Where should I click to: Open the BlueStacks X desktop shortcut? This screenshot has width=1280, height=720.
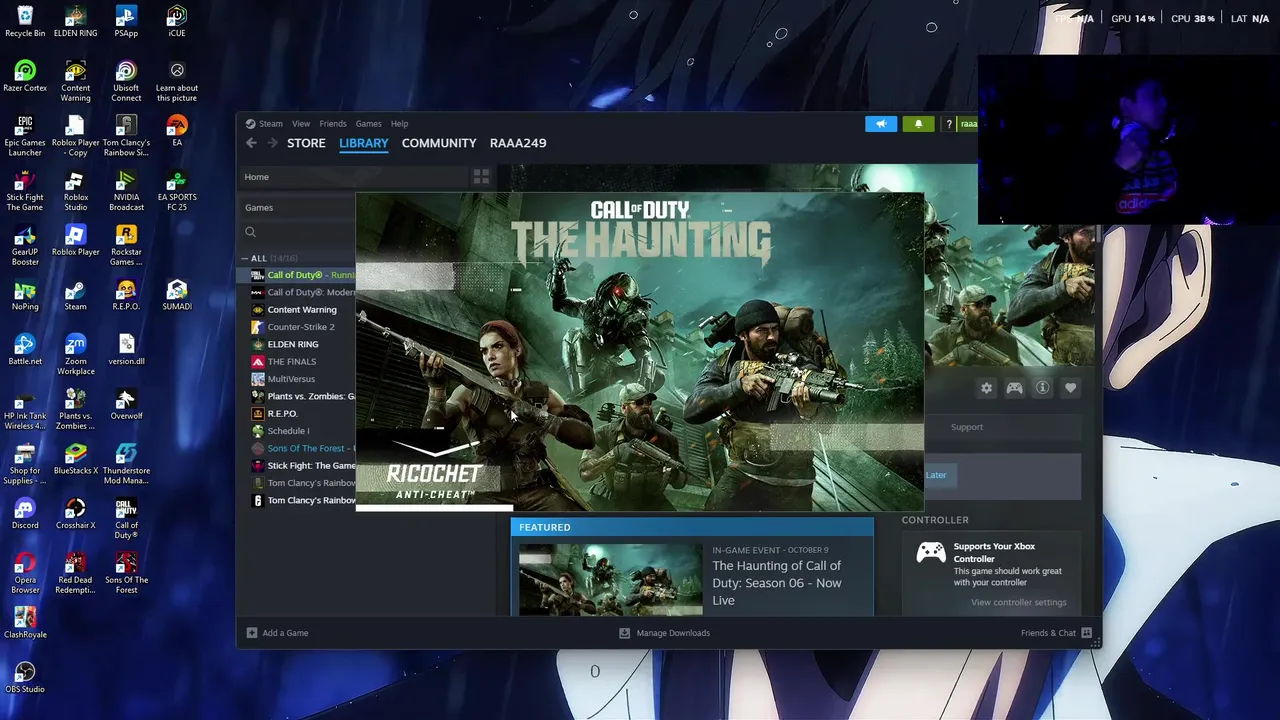coord(76,460)
